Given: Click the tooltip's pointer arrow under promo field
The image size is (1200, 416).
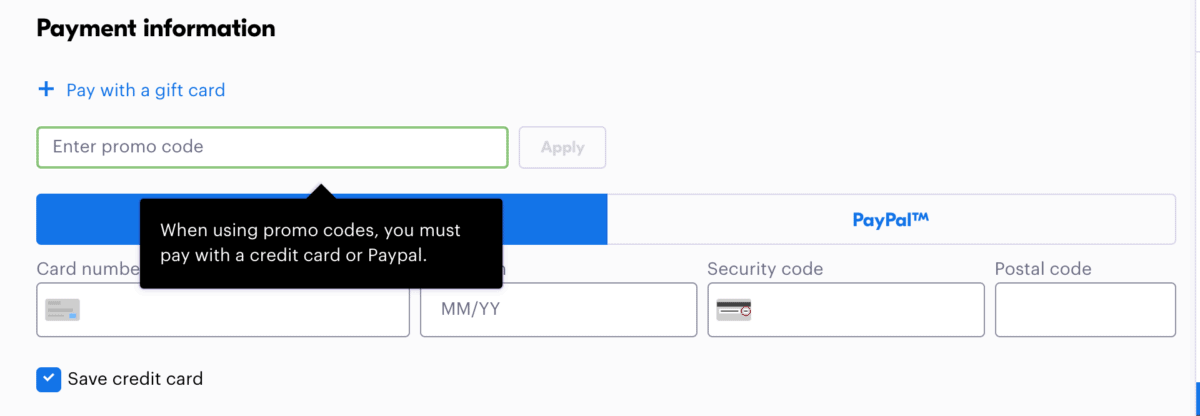Looking at the screenshot, I should [321, 191].
